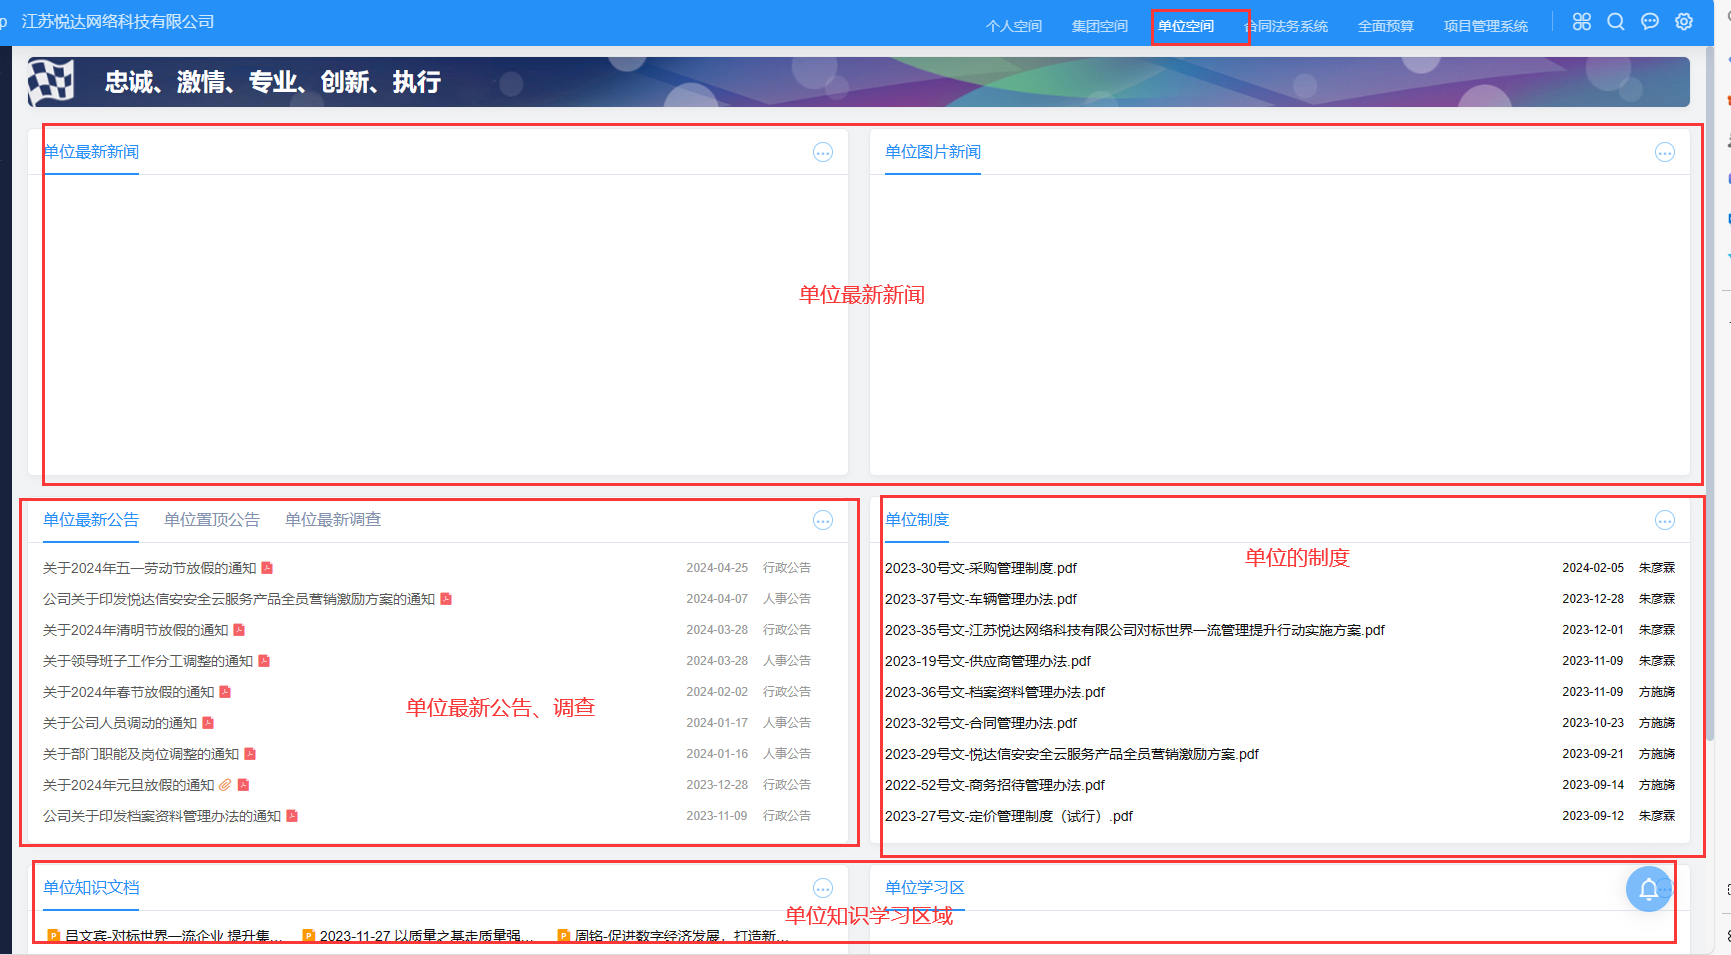
Task: Expand more menu of 单位知识文档 panel
Action: [822, 888]
